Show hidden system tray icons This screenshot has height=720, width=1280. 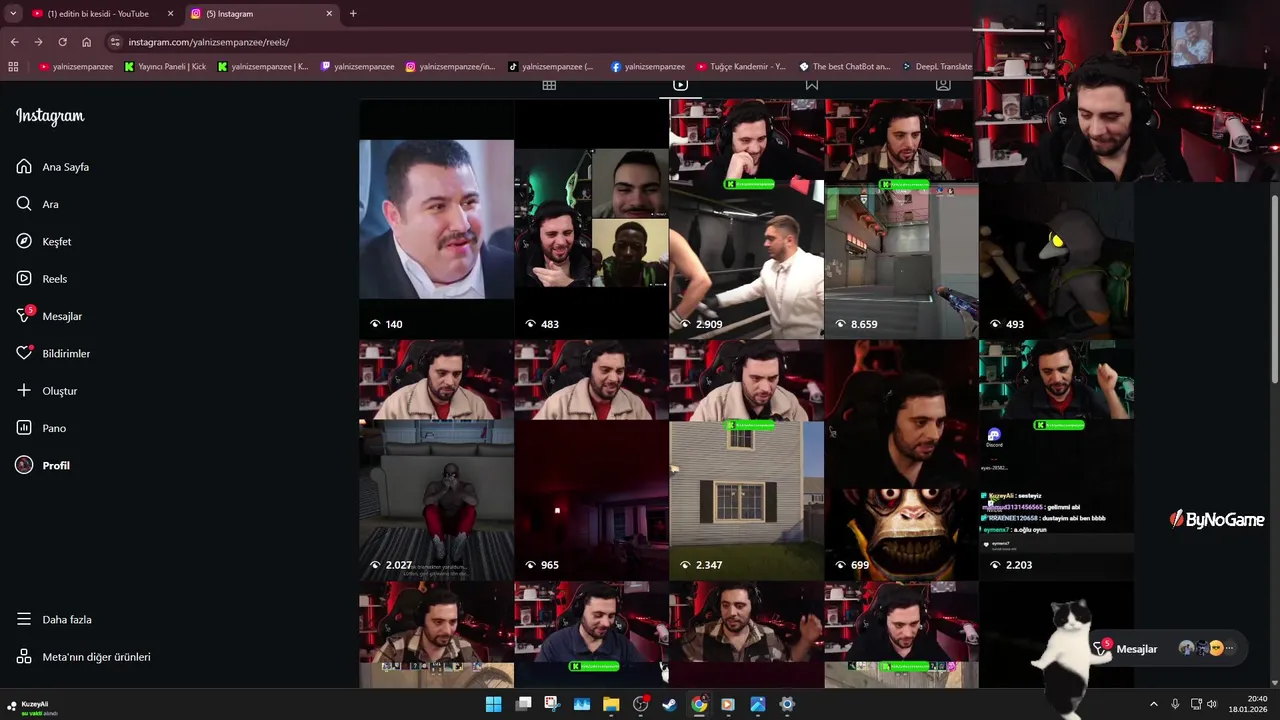point(1153,704)
